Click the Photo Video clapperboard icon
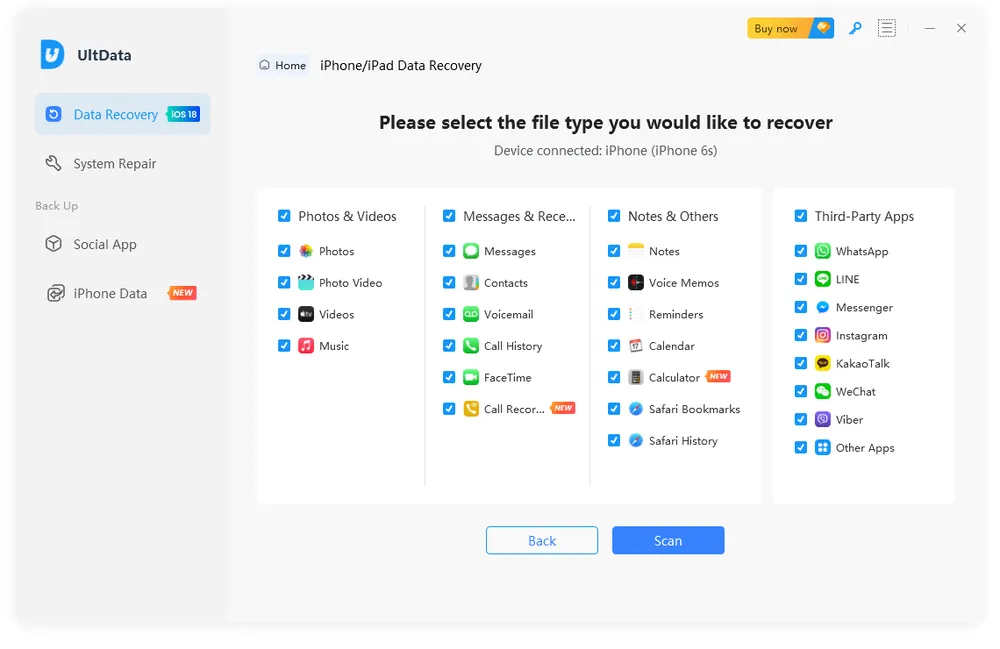This screenshot has width=1000, height=649. (306, 282)
